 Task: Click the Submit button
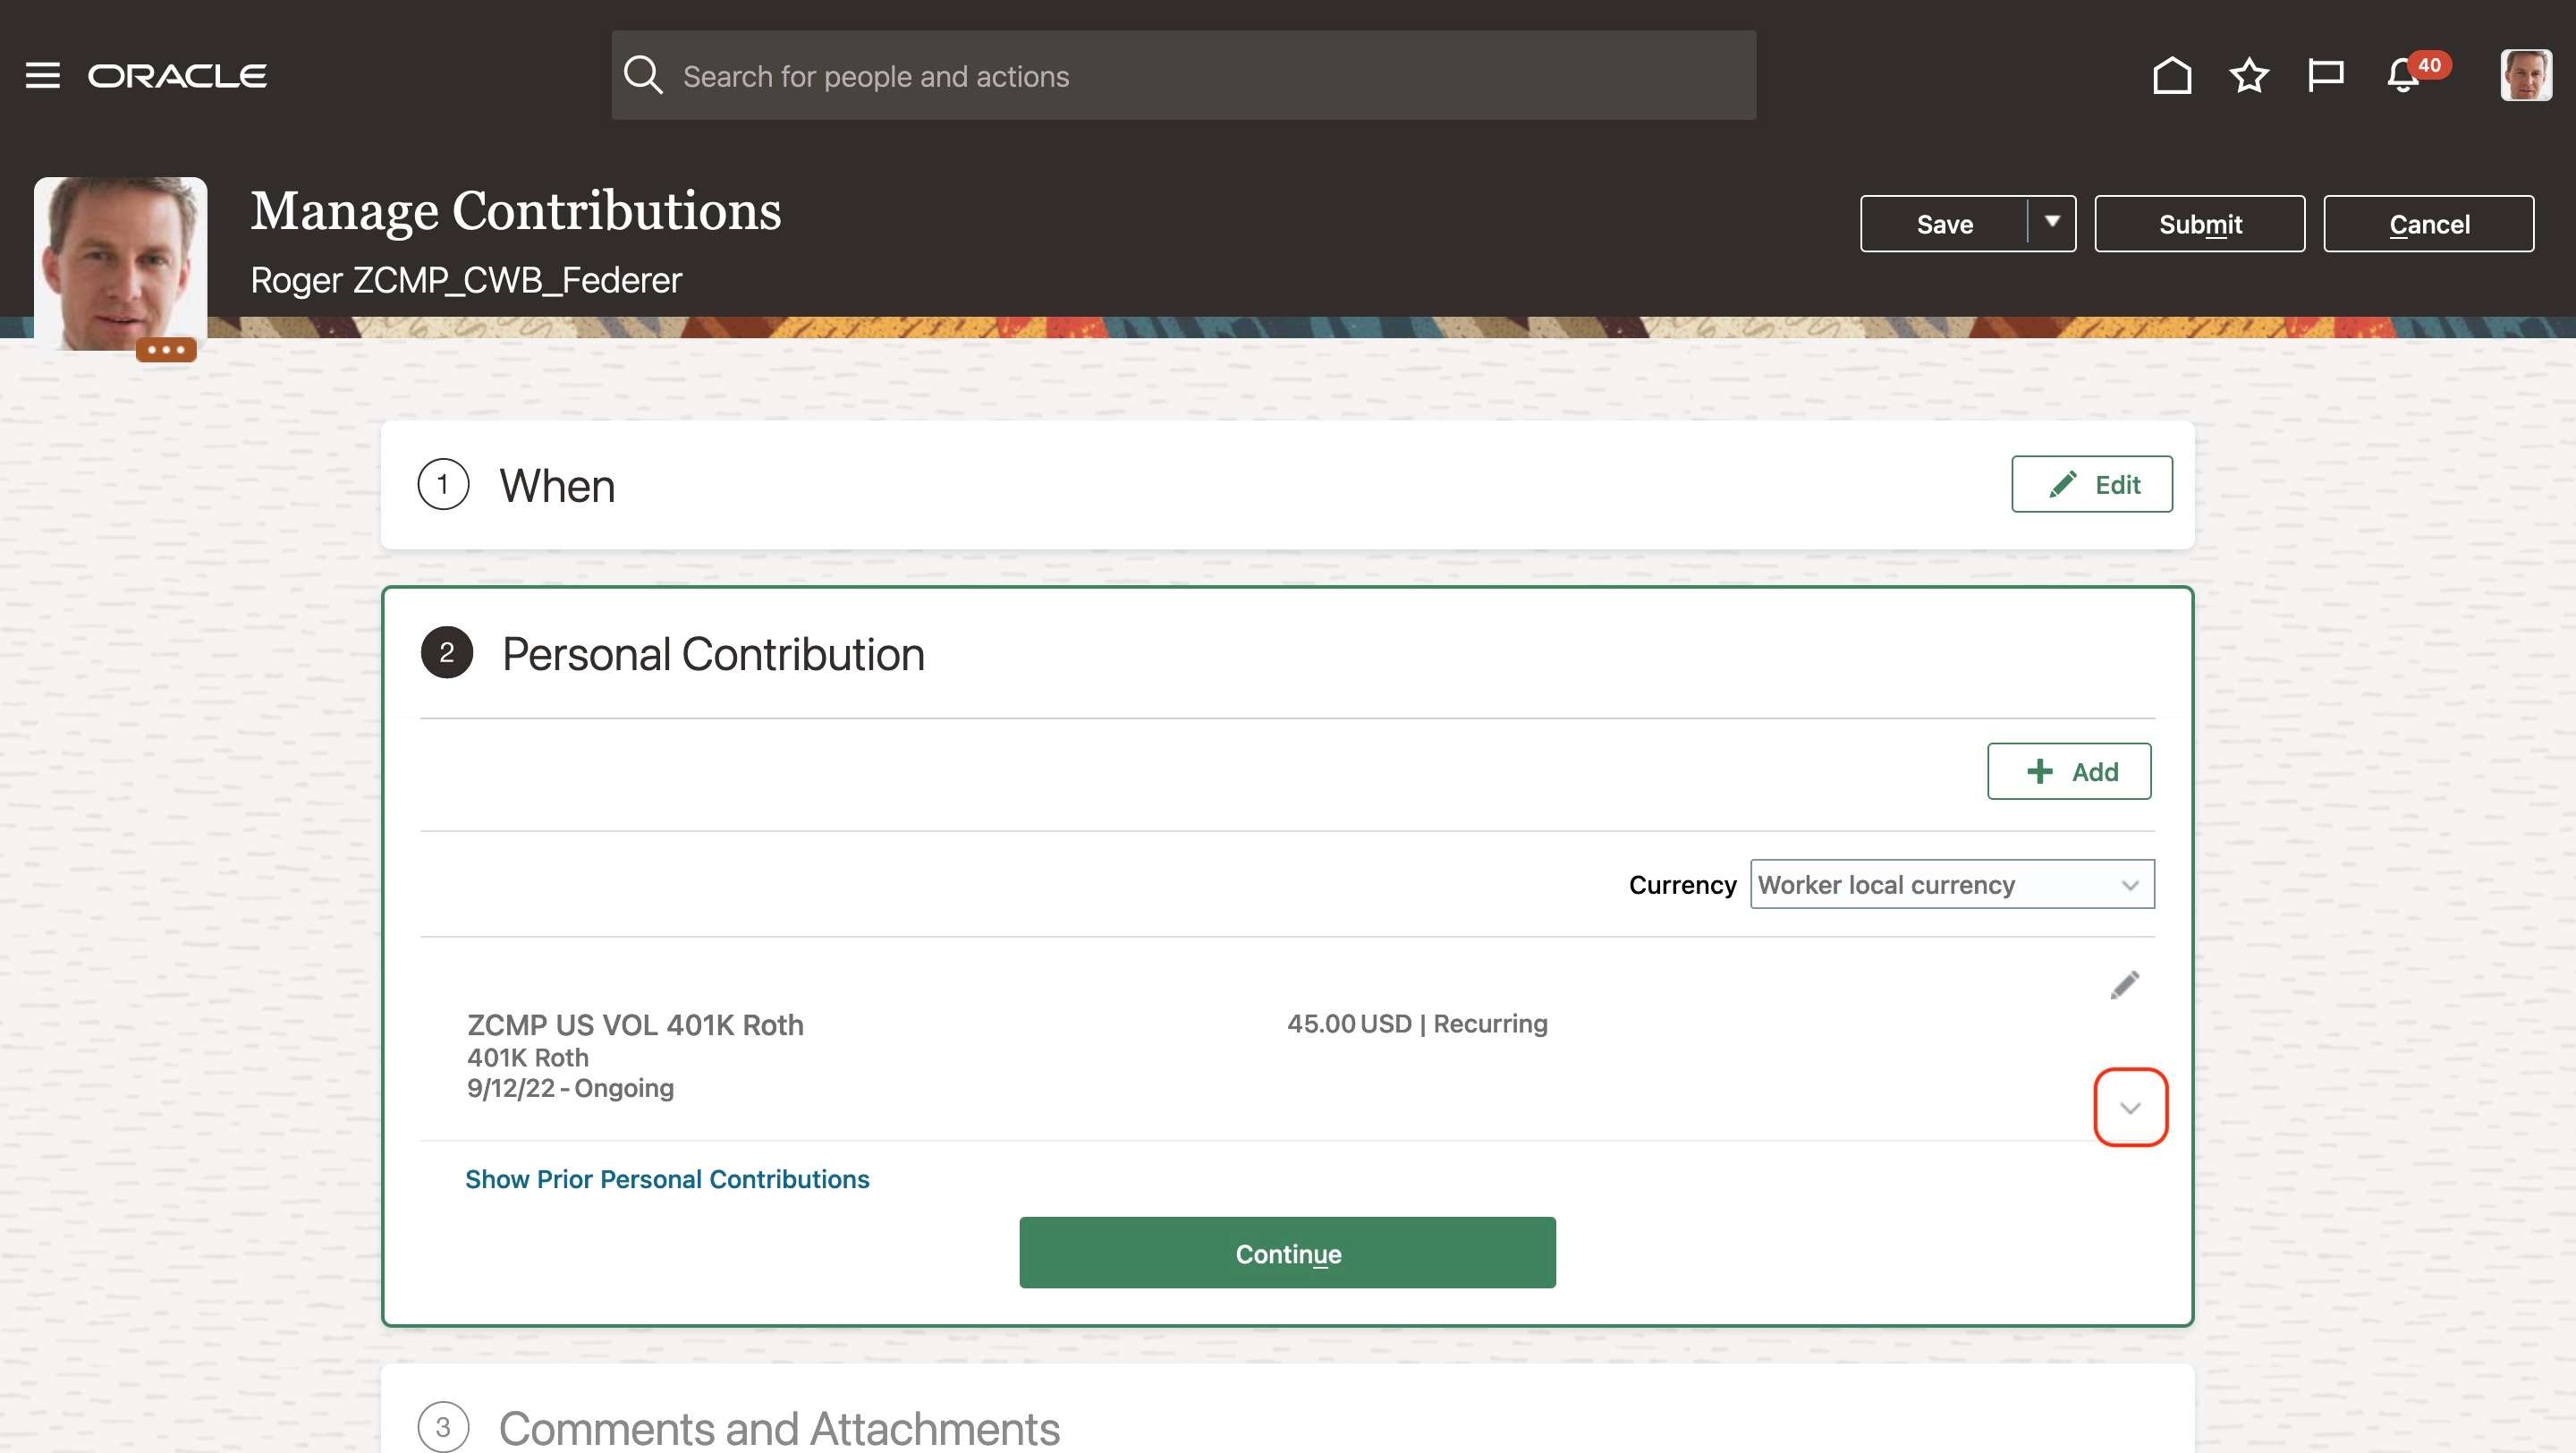(2199, 224)
